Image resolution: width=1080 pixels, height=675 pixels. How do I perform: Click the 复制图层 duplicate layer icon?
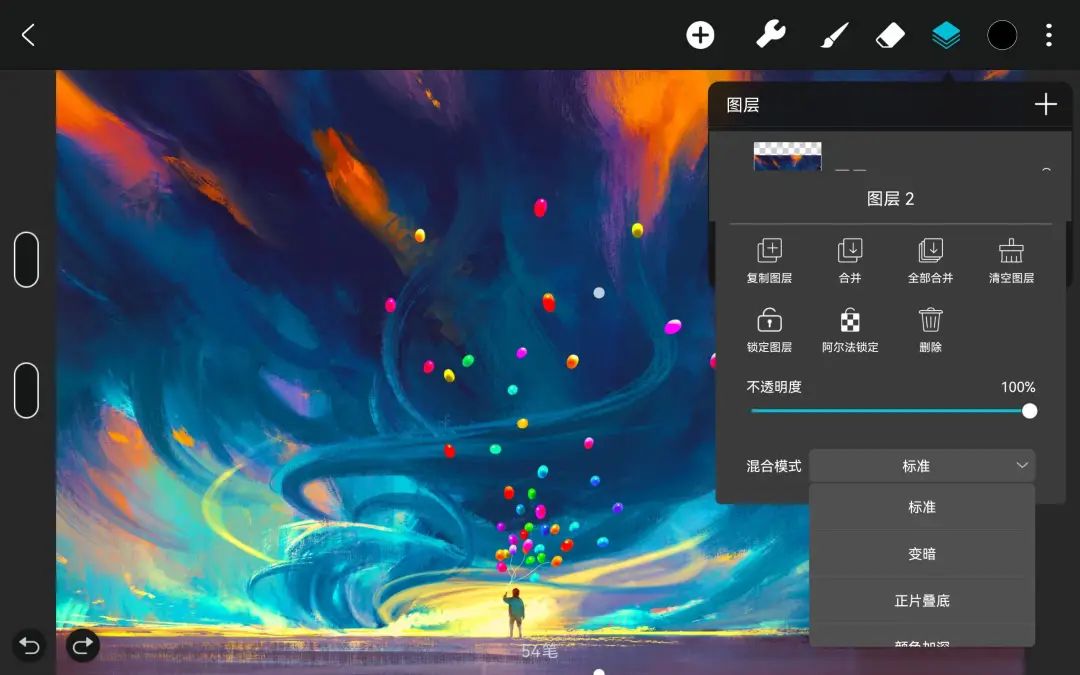click(x=769, y=250)
